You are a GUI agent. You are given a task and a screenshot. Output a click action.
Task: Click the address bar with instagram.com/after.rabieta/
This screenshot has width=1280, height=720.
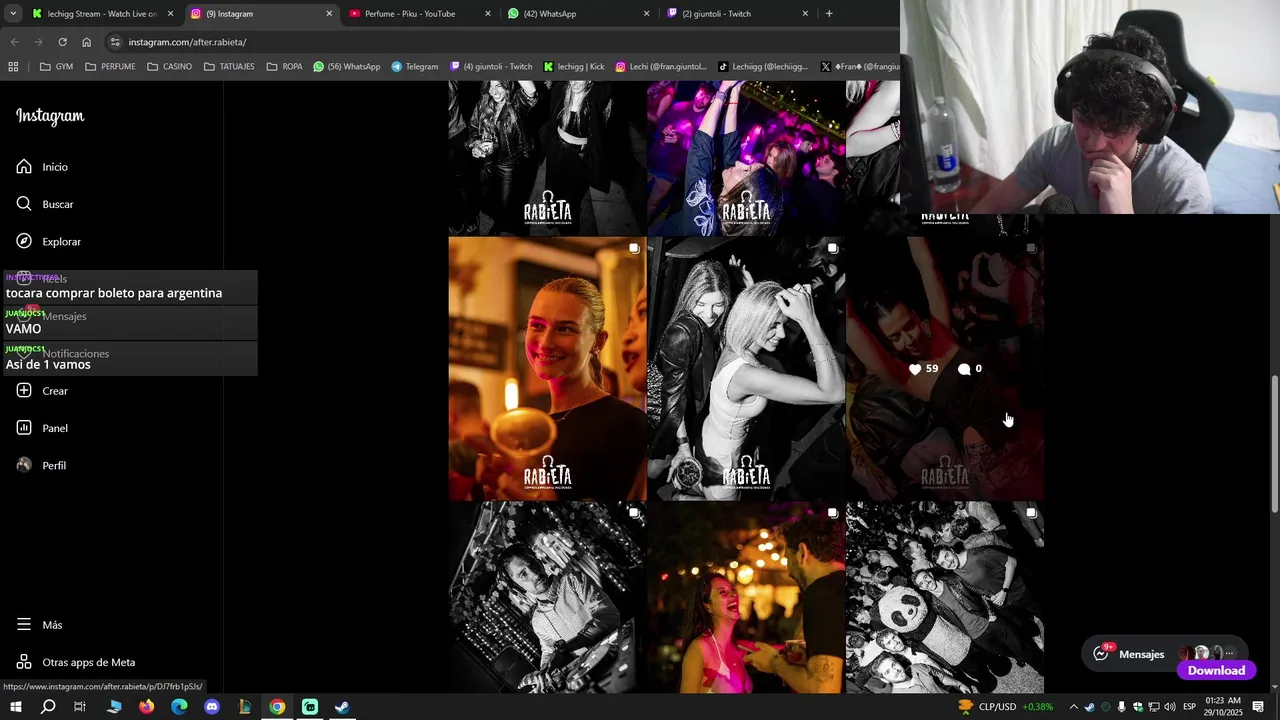(500, 42)
